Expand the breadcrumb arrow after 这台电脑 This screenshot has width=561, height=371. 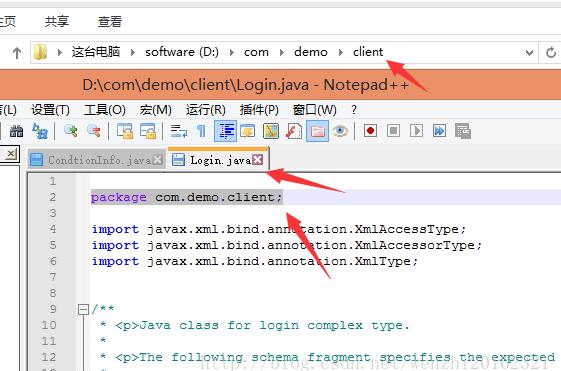tap(133, 53)
